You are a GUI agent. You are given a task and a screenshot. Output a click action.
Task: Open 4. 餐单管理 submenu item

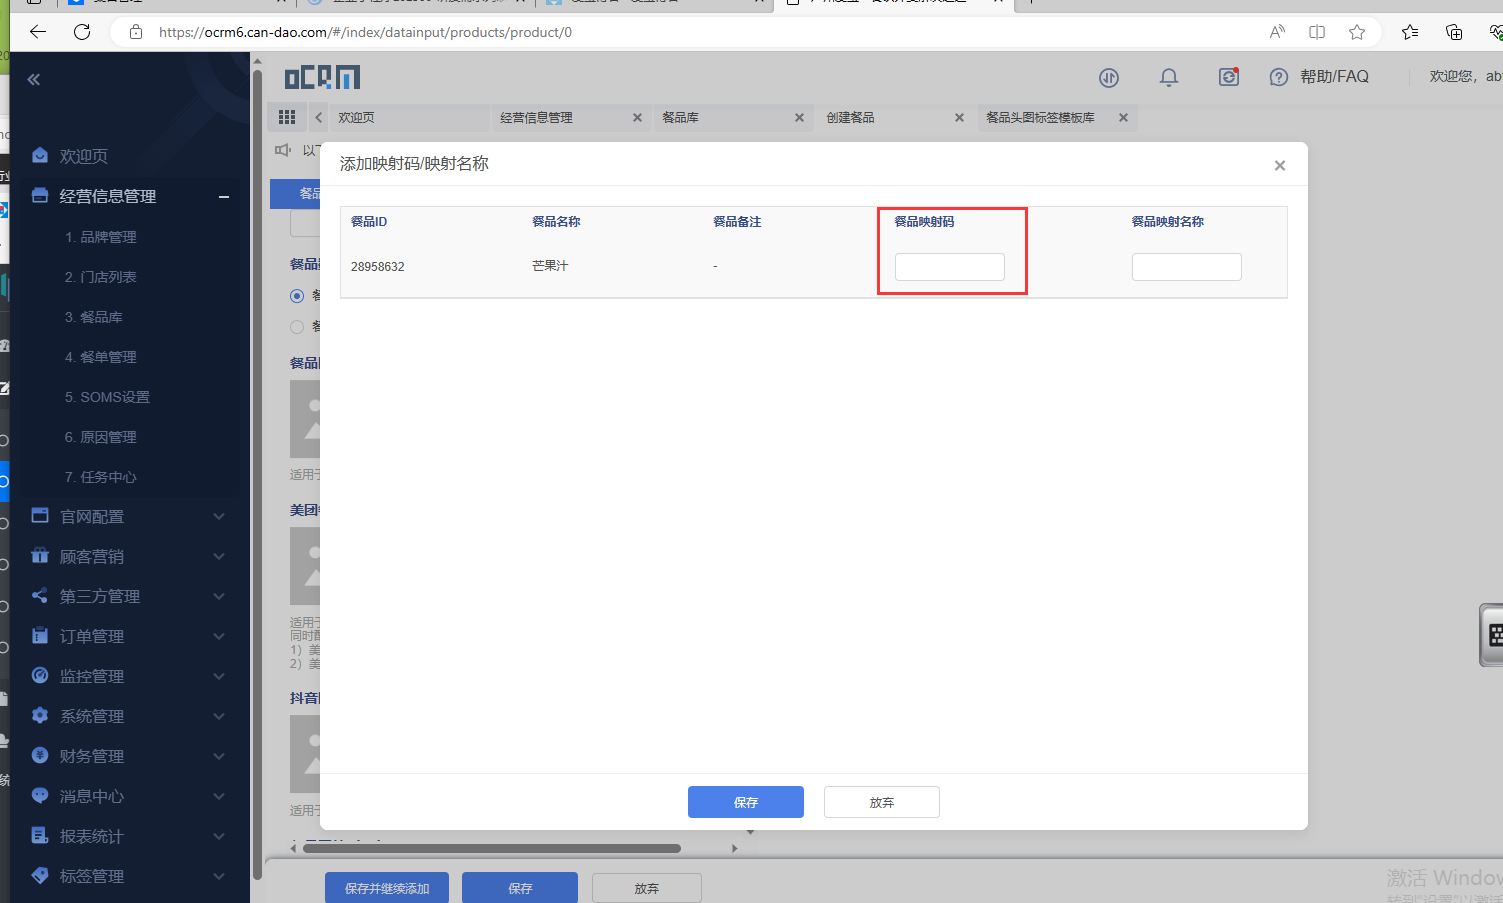tap(101, 357)
